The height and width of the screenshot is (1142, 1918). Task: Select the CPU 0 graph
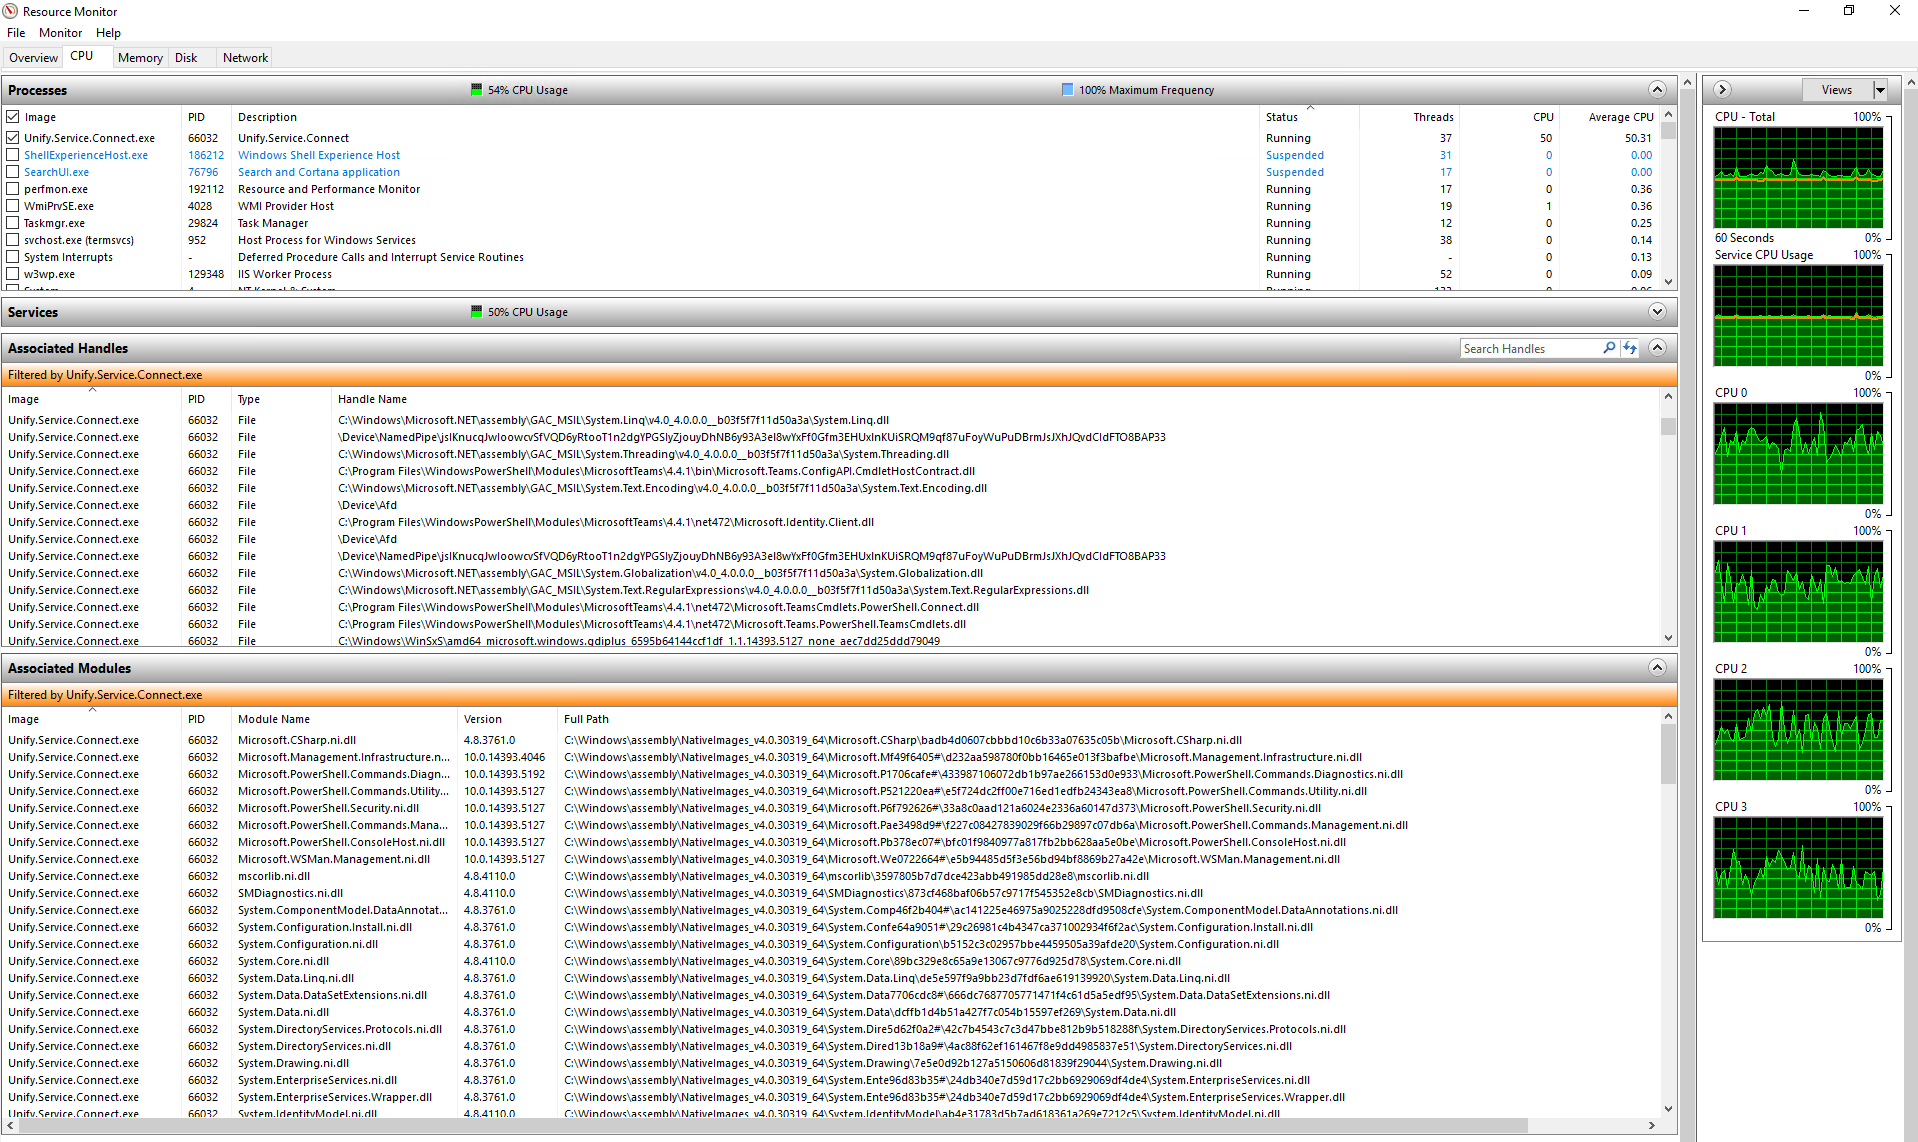pyautogui.click(x=1798, y=454)
